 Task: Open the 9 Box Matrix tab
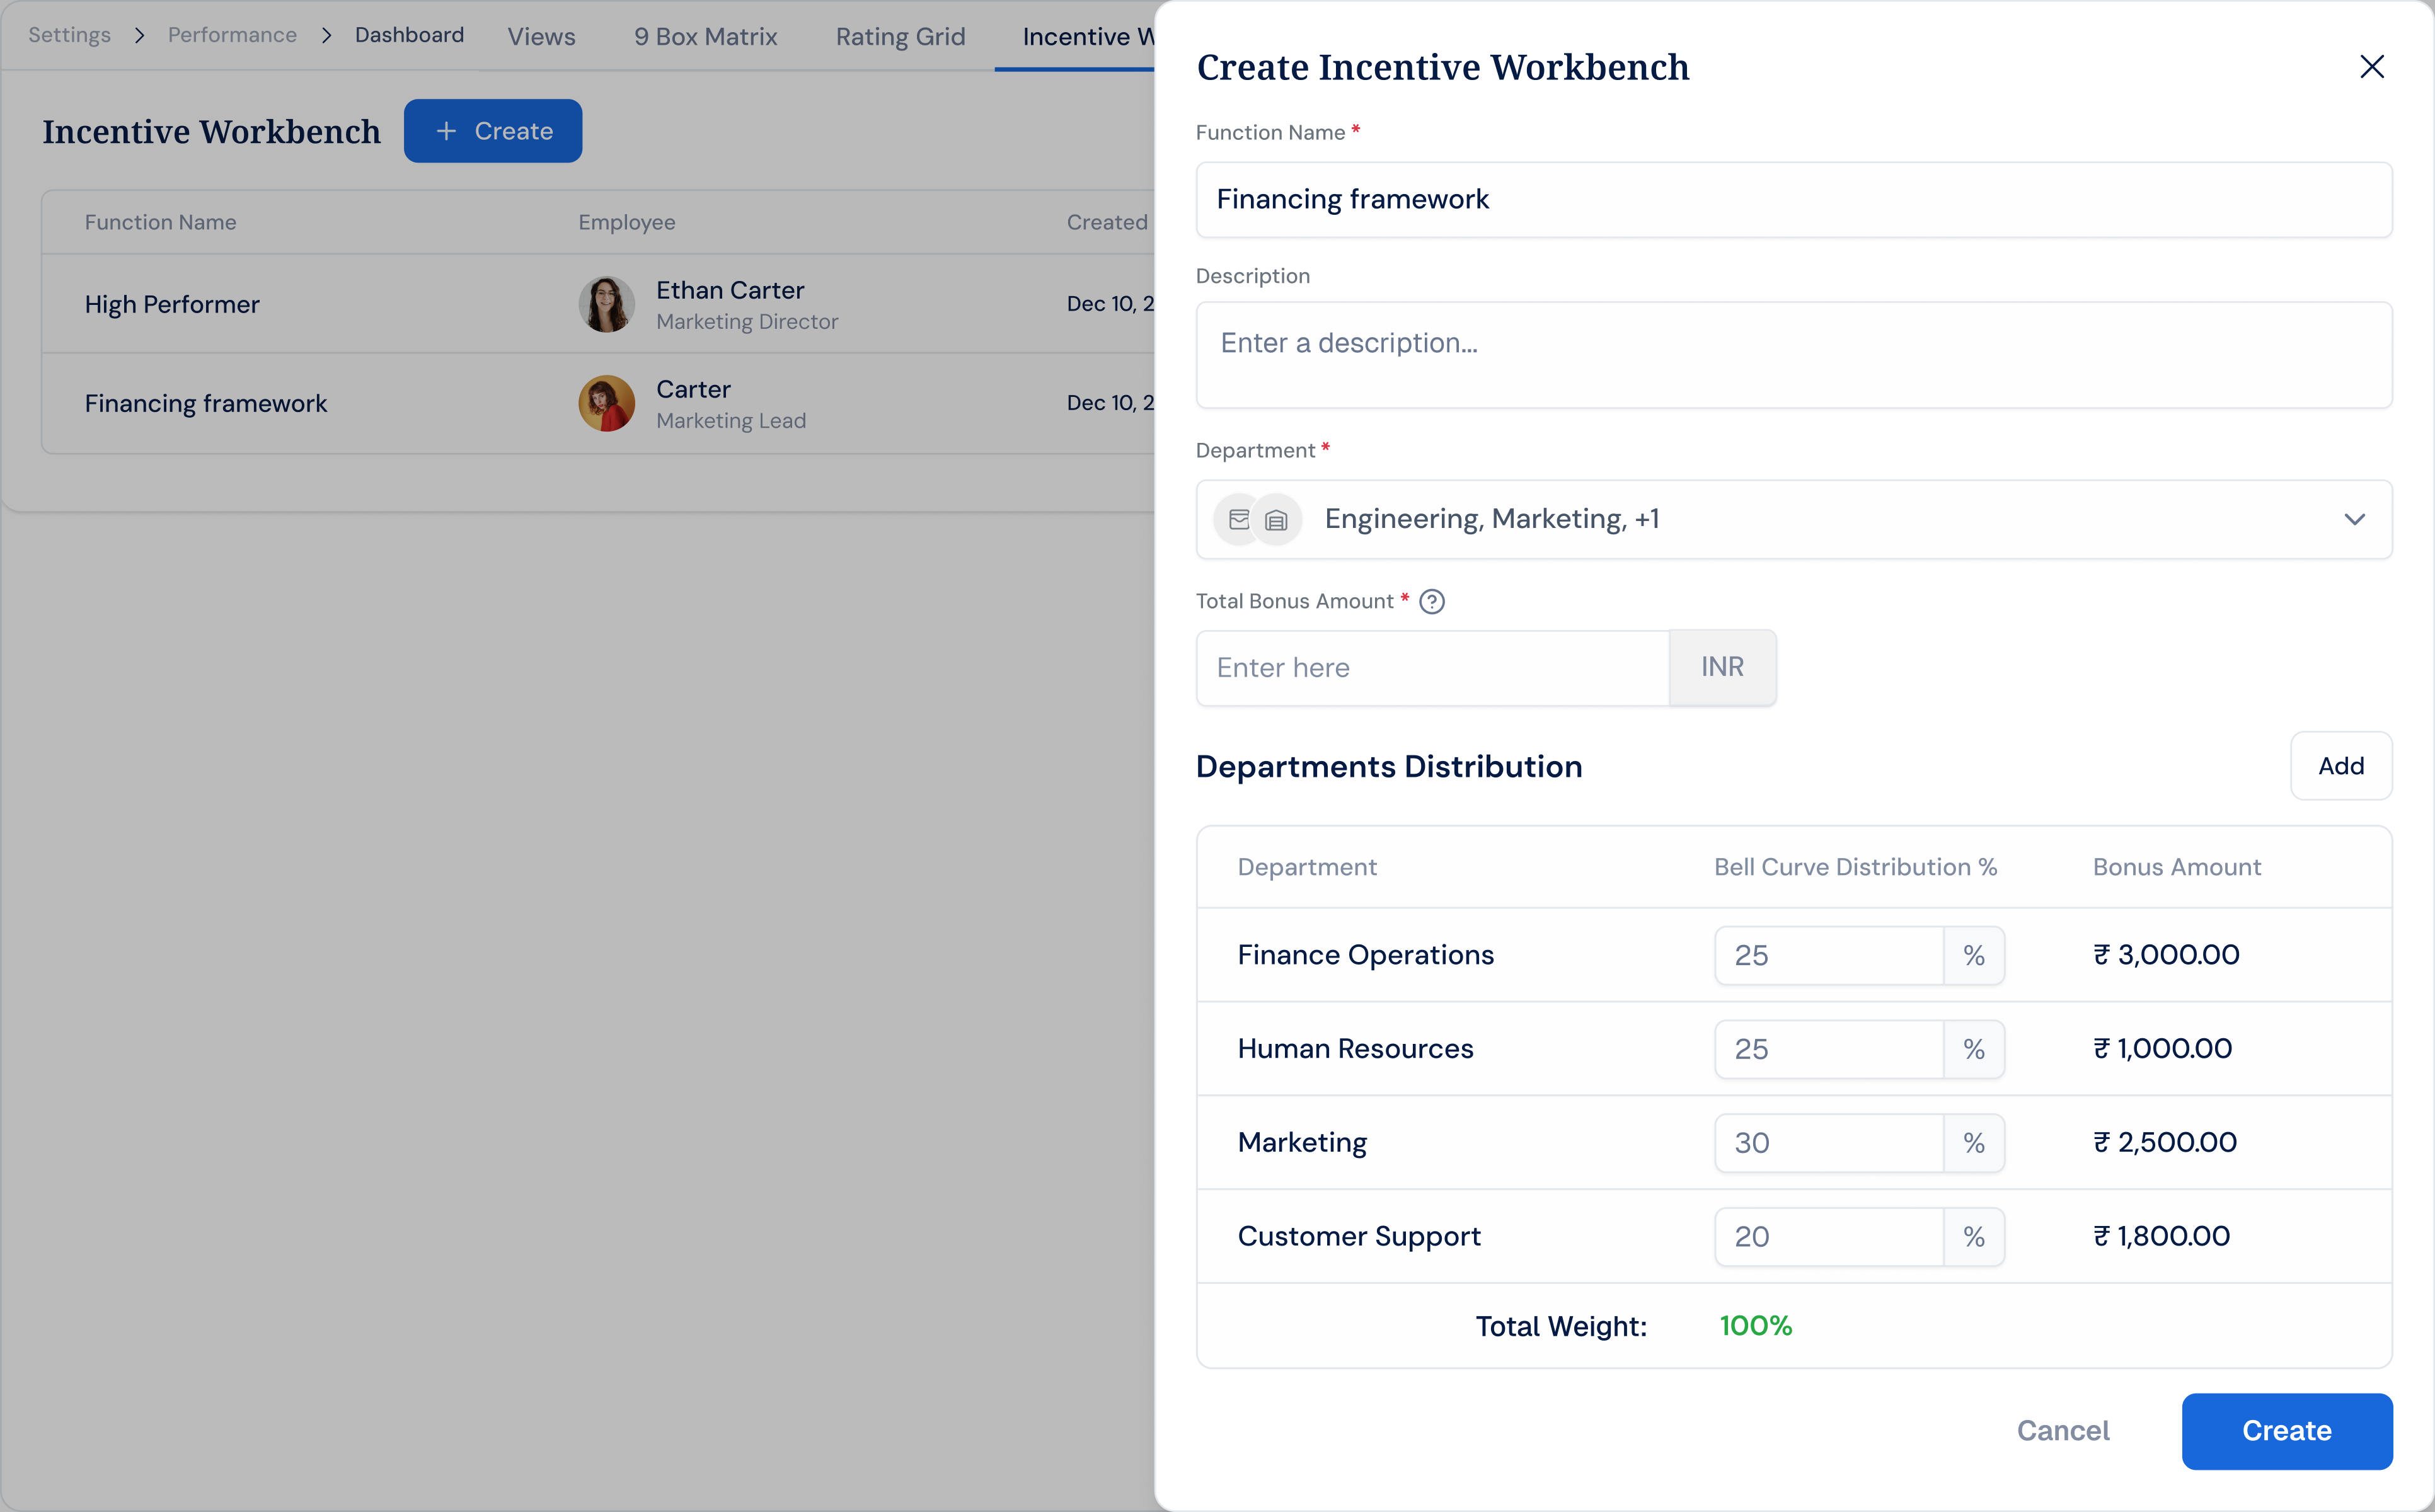click(x=705, y=37)
